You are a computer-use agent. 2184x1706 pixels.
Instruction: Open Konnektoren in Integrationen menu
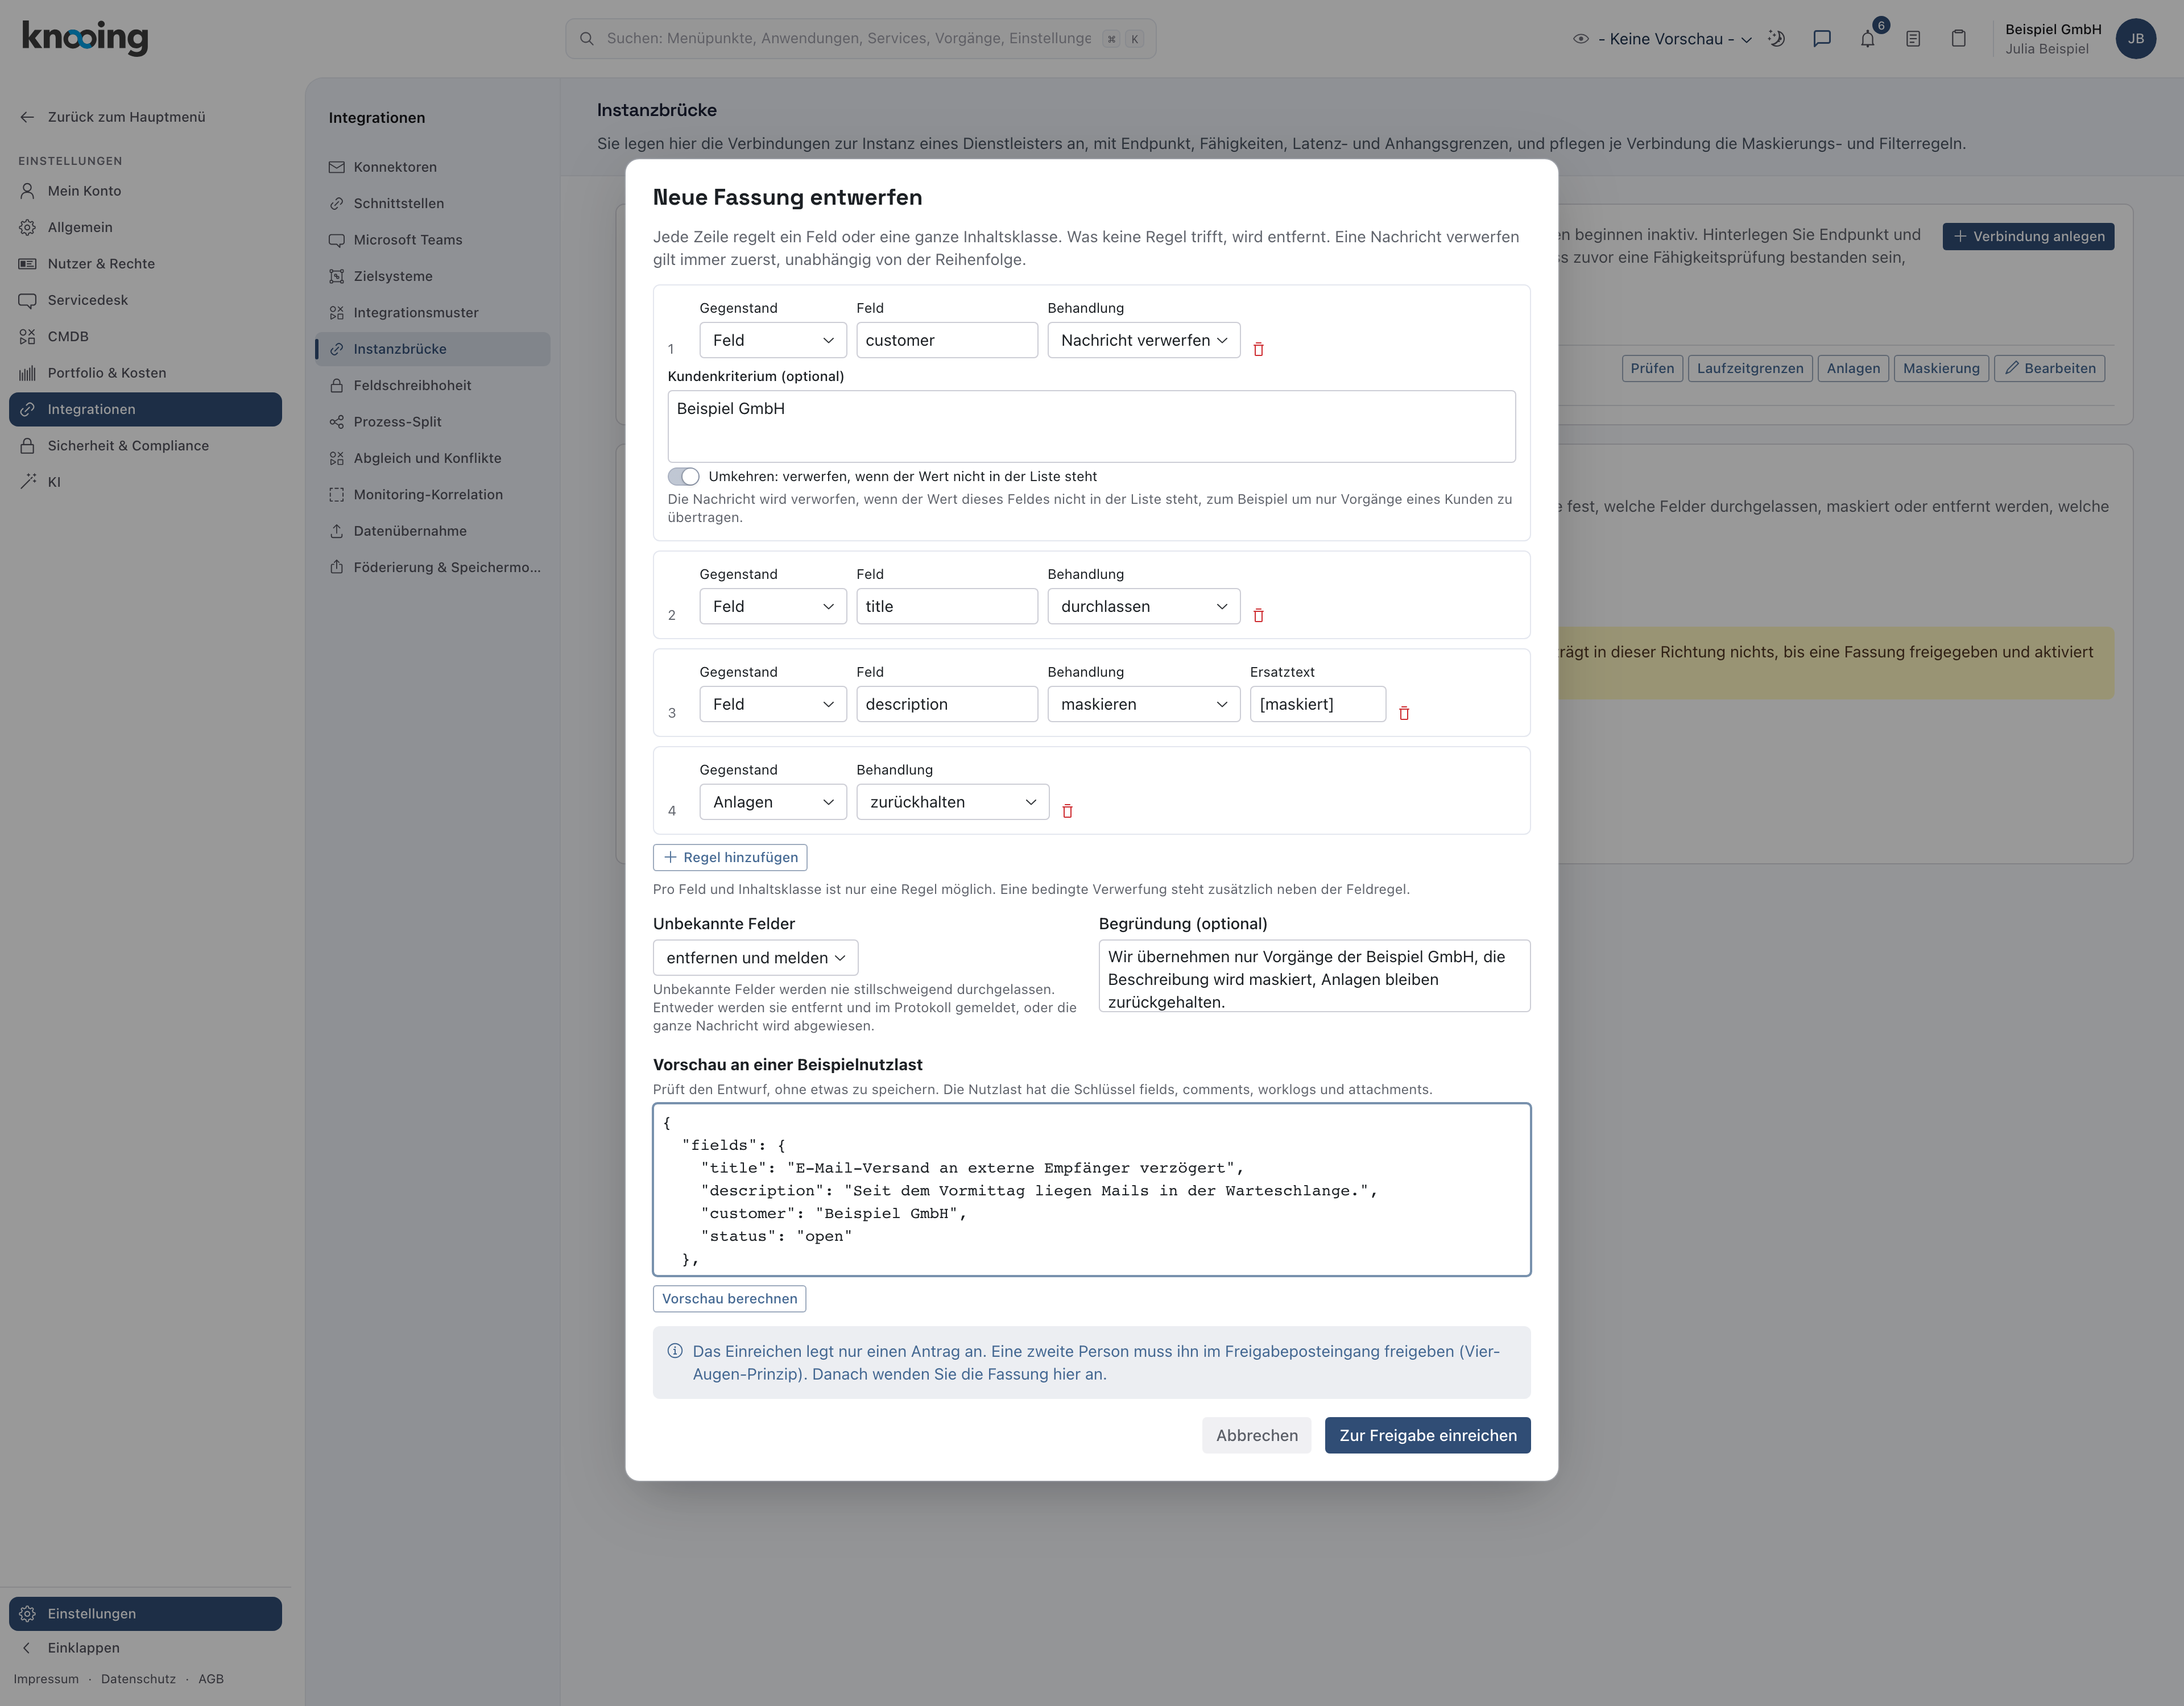432,167
